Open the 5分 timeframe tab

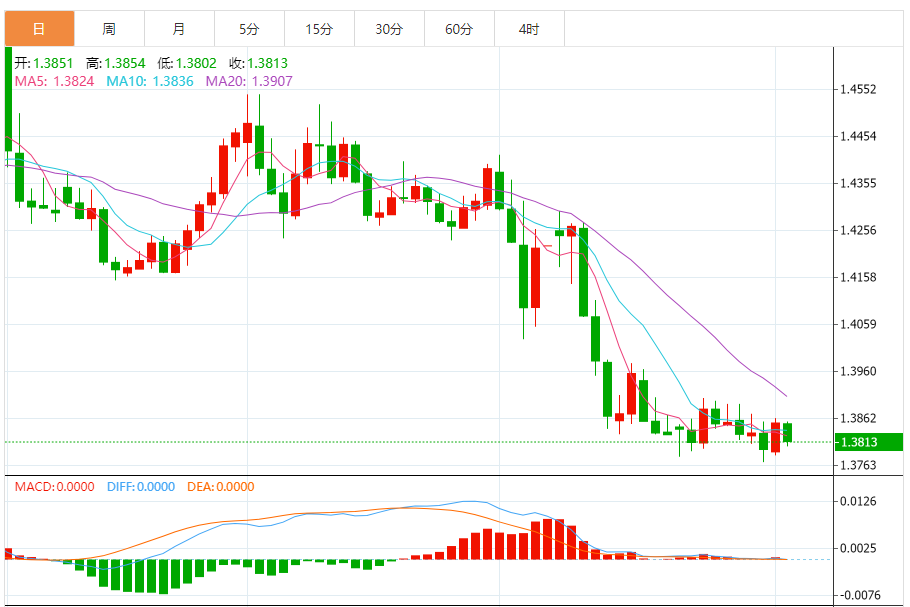[250, 28]
